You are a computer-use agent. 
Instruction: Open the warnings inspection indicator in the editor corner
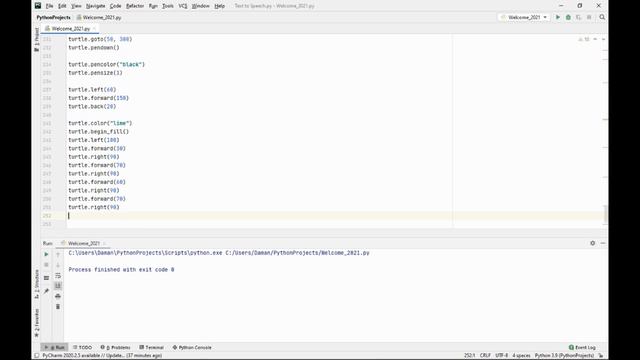[x=584, y=39]
